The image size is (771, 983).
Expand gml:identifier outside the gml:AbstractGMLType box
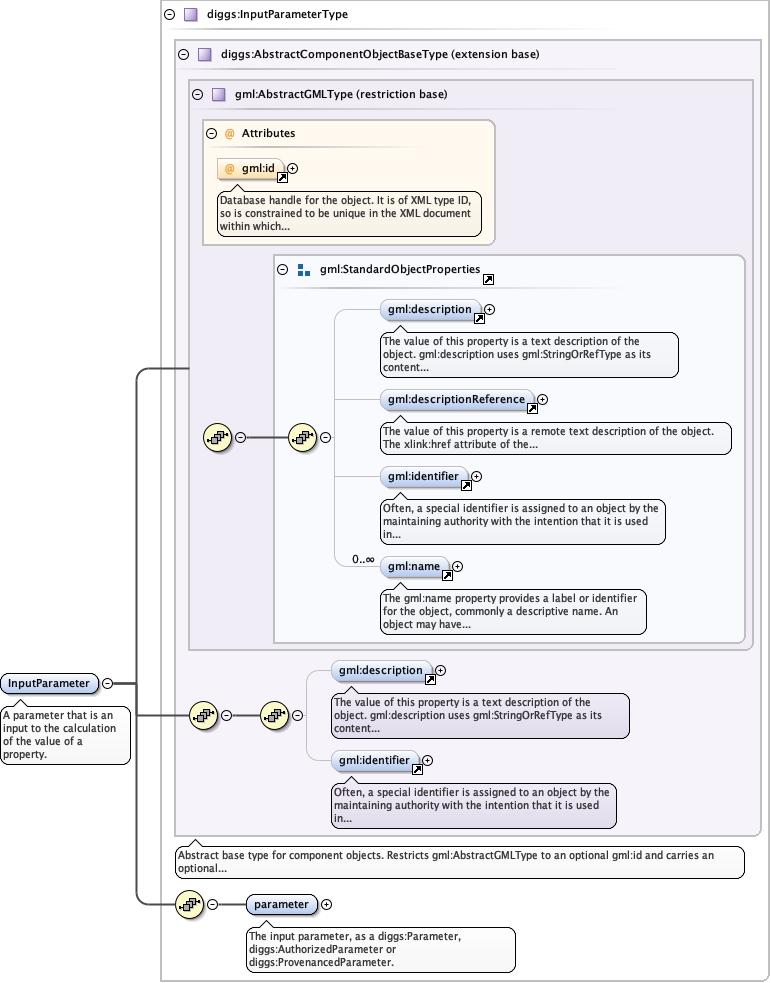pyautogui.click(x=427, y=760)
